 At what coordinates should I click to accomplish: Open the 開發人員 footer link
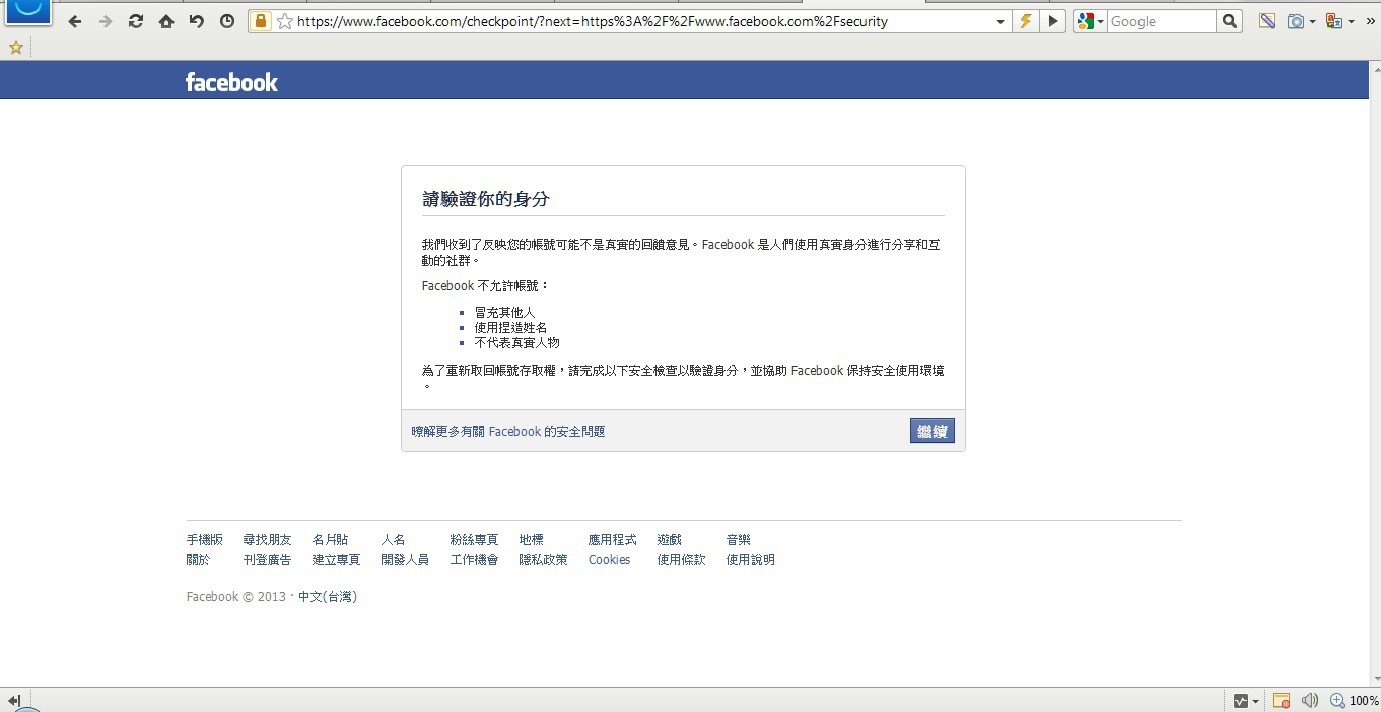[x=405, y=560]
